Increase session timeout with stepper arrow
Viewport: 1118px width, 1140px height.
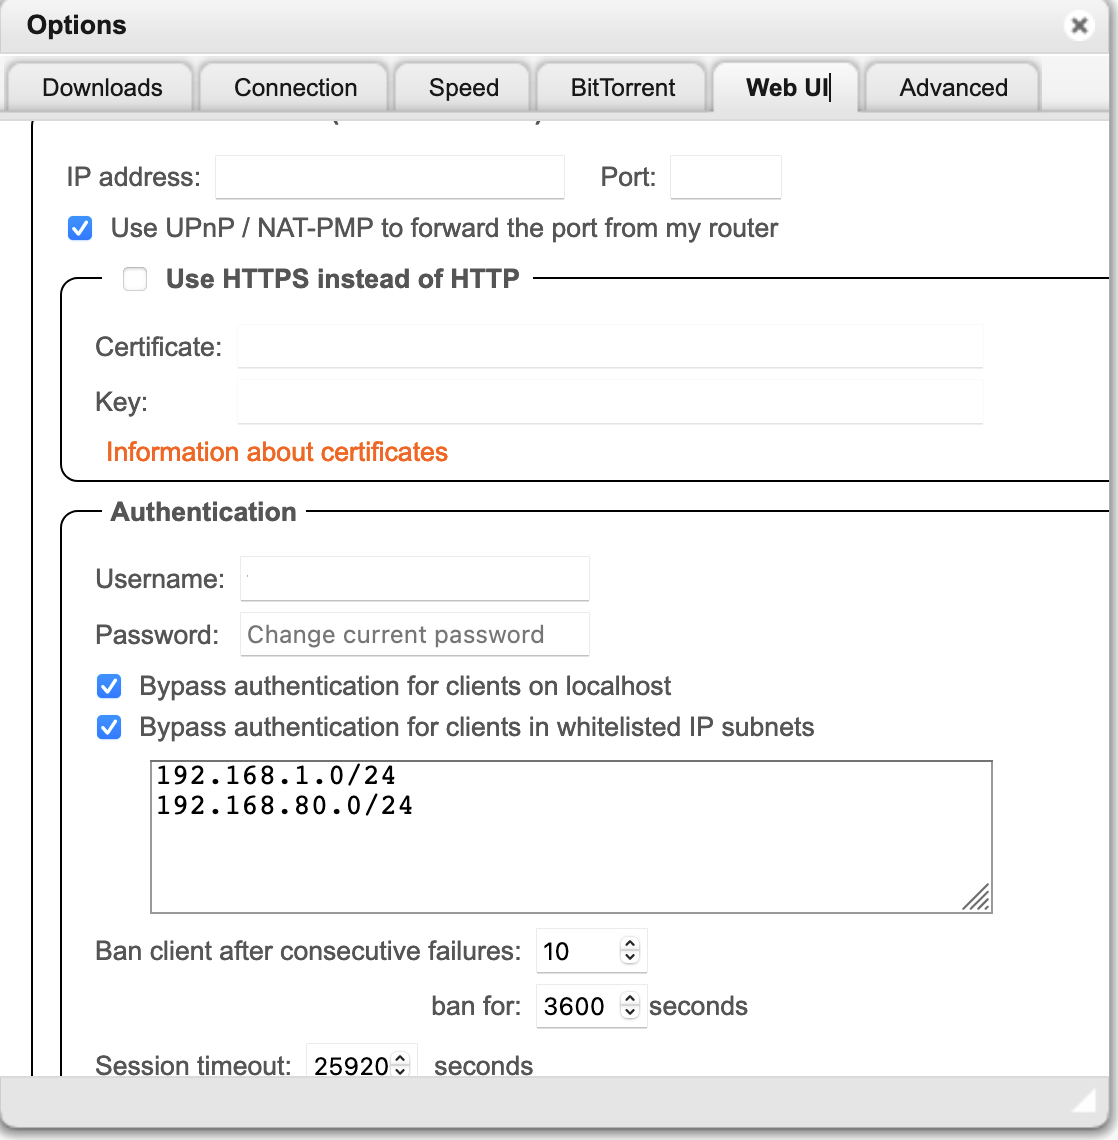[401, 1058]
